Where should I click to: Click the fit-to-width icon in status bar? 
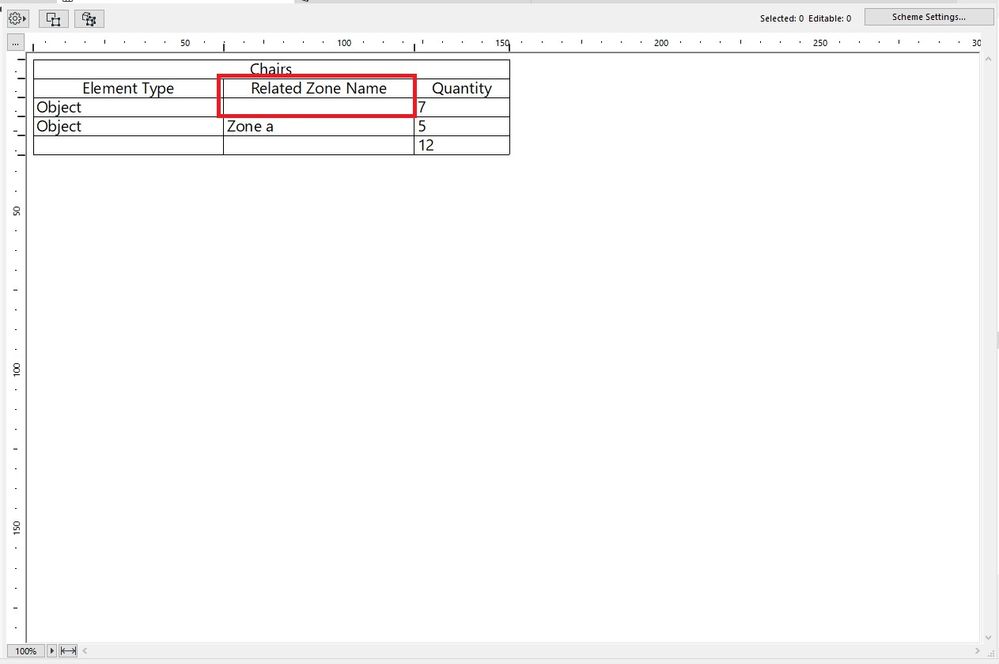click(66, 650)
